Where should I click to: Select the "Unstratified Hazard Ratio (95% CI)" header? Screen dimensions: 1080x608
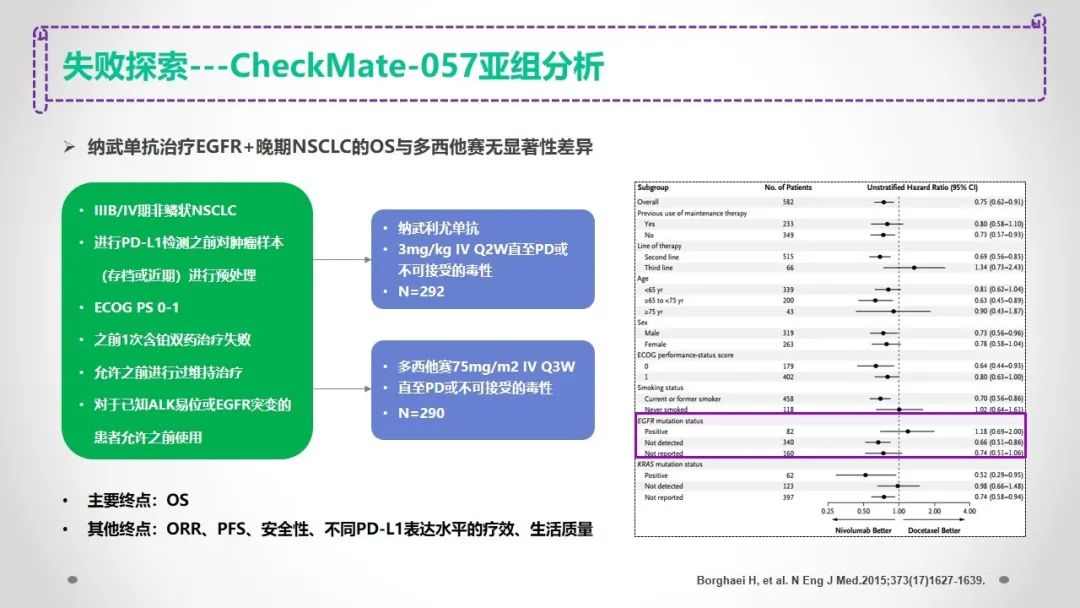click(922, 187)
